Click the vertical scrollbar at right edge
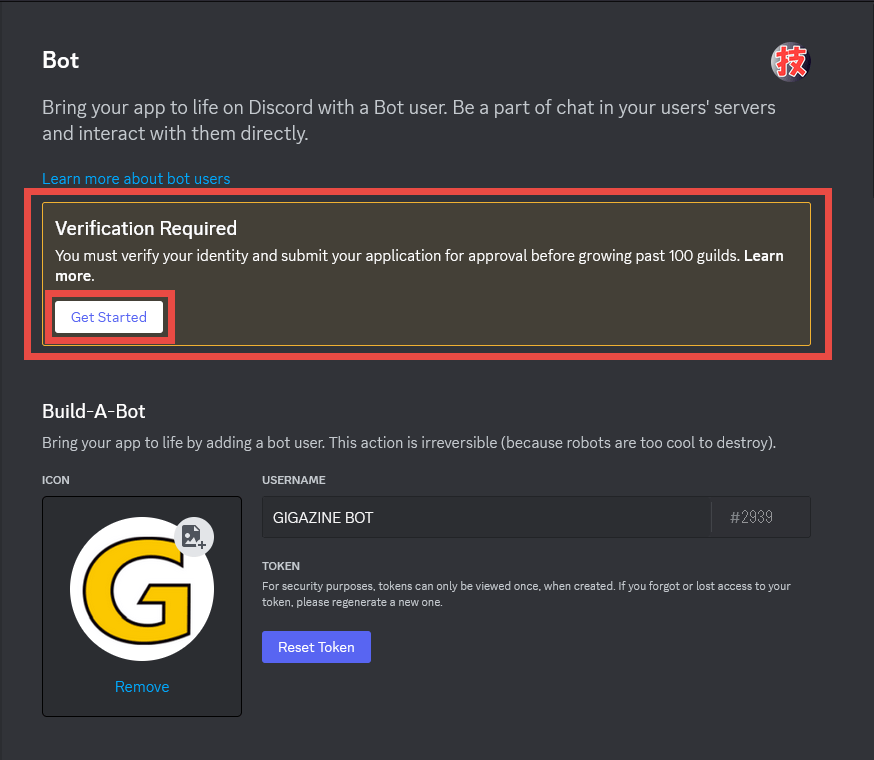 (x=871, y=100)
